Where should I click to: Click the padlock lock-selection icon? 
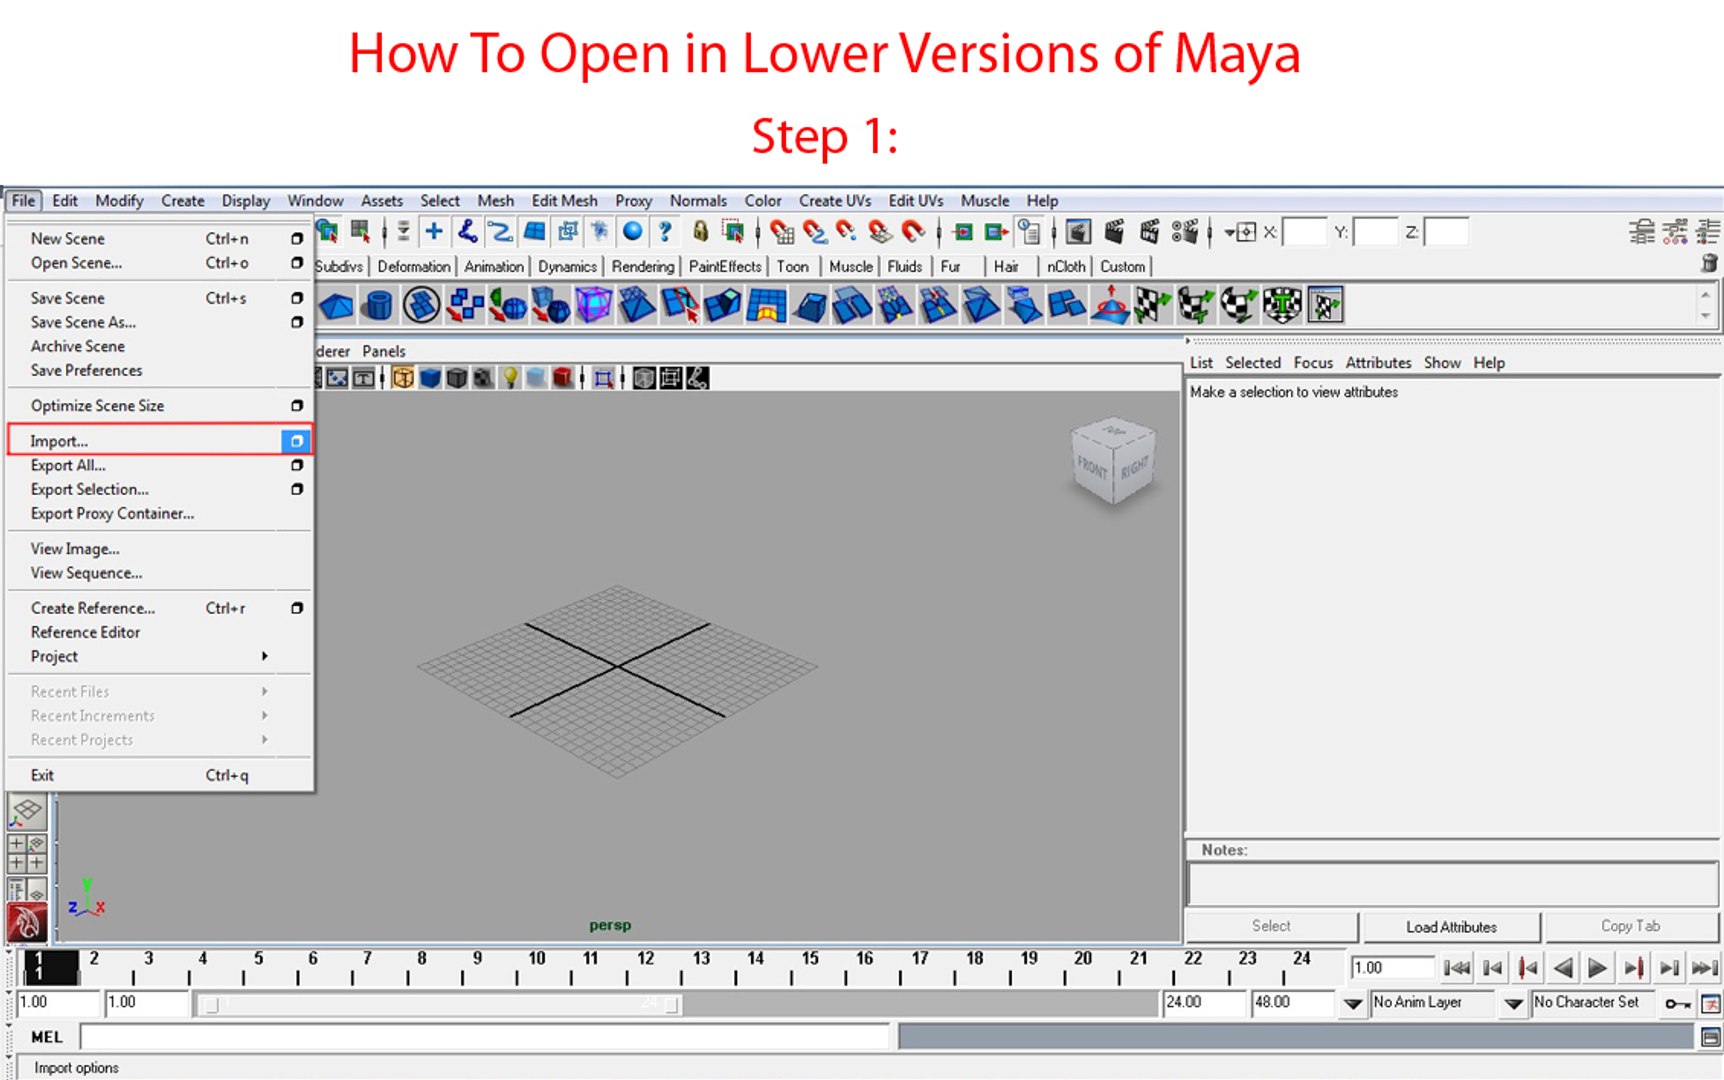[x=700, y=232]
